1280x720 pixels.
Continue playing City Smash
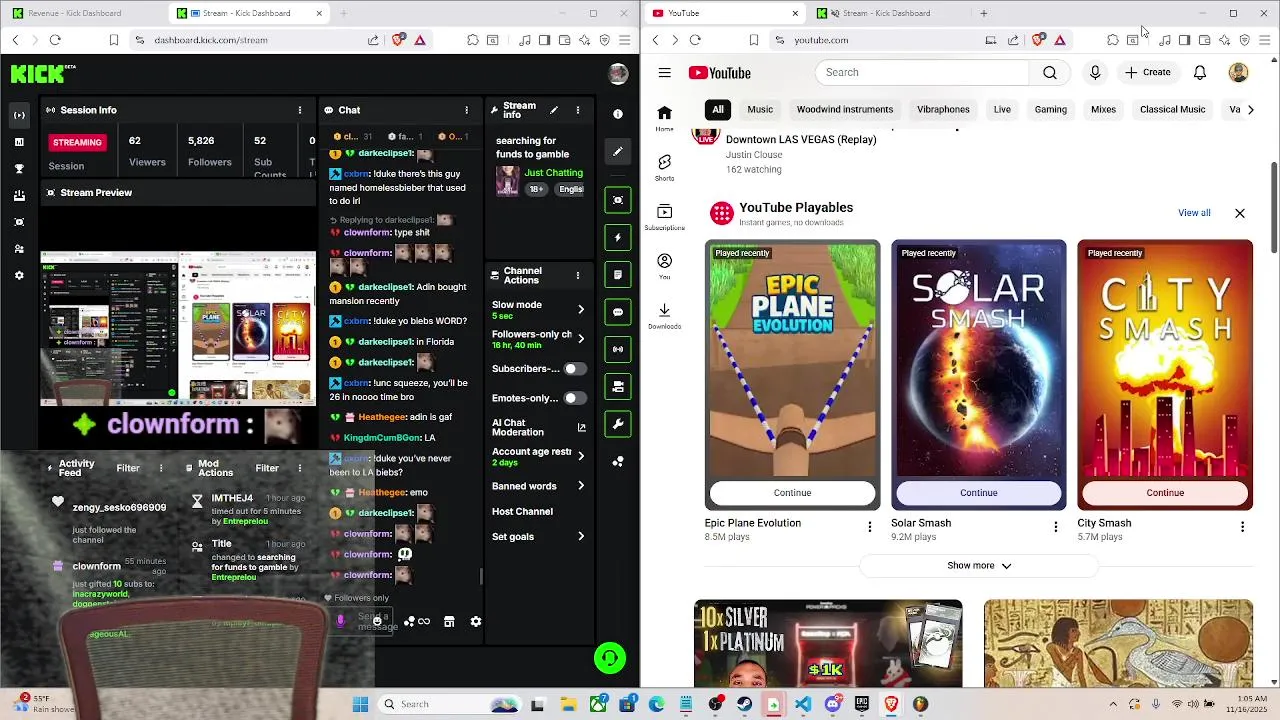point(1165,492)
